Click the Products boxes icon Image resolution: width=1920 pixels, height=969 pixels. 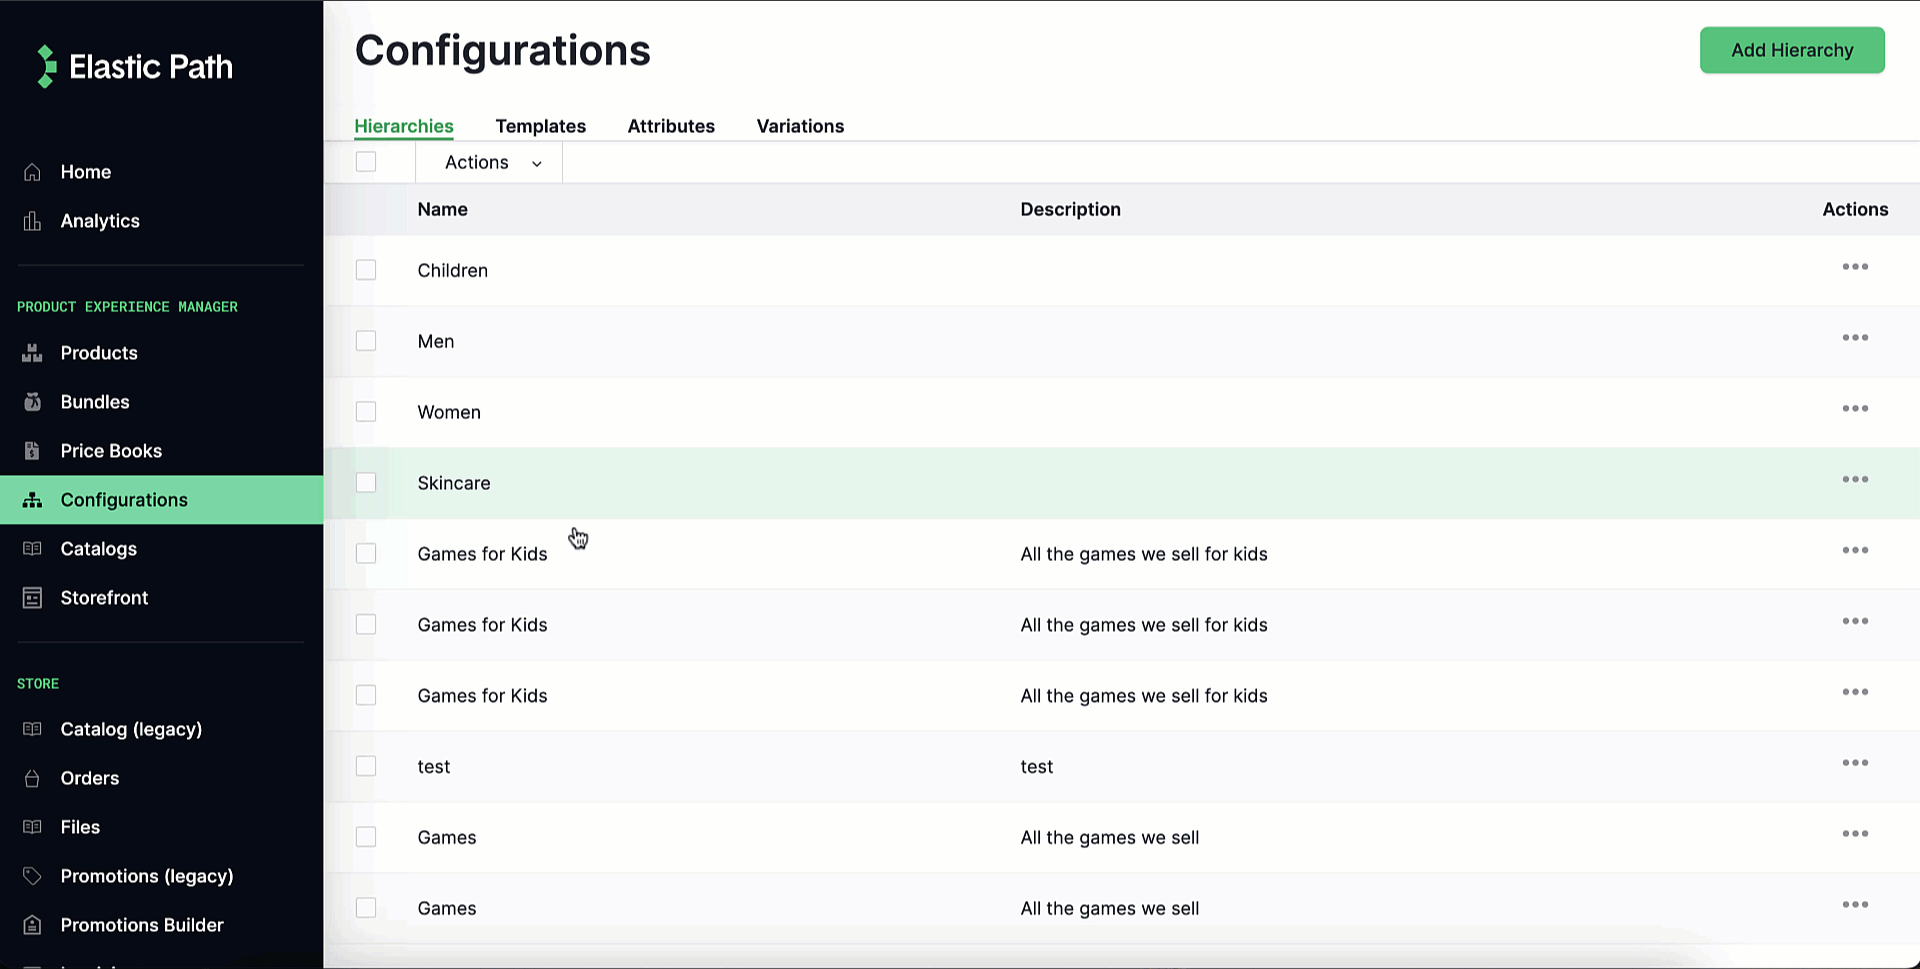(32, 353)
